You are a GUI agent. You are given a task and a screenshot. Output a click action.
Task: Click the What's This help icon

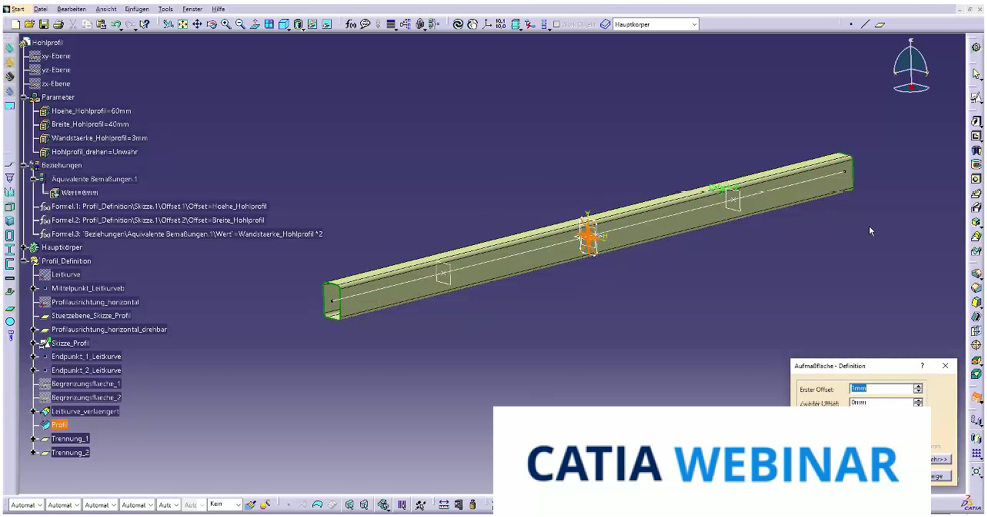pyautogui.click(x=145, y=25)
